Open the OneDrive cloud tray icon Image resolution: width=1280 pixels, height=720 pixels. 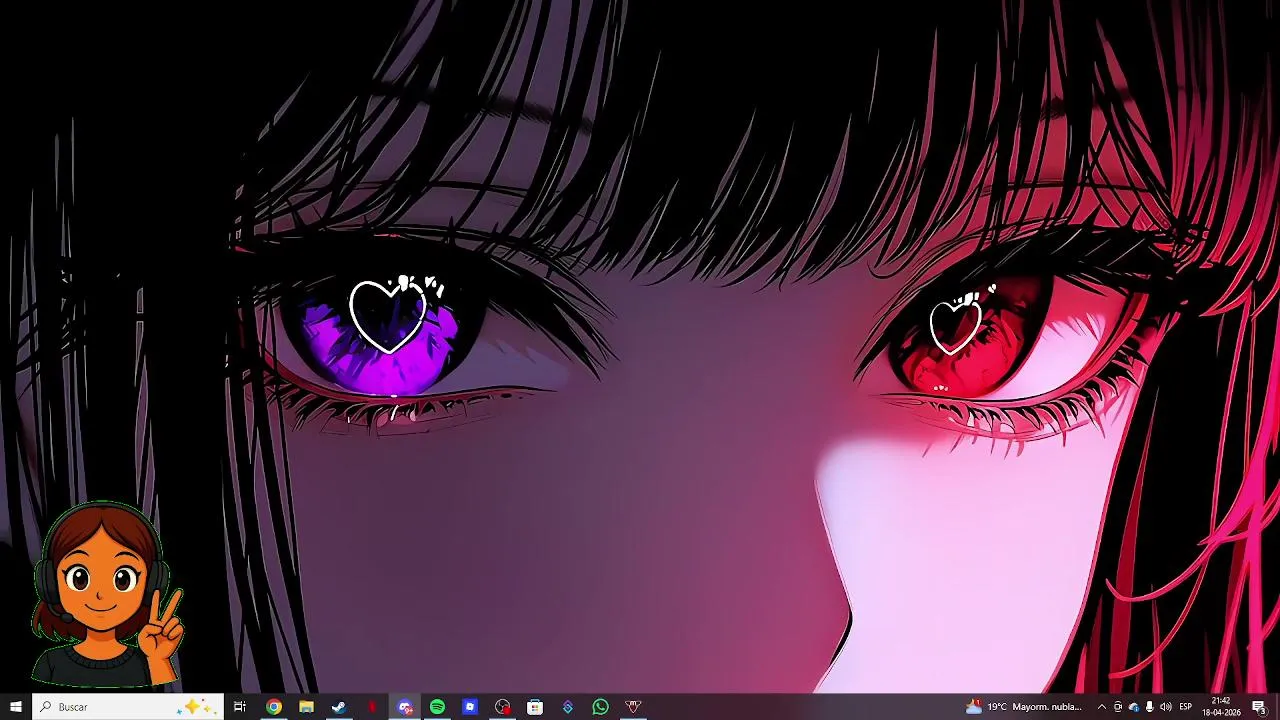[1133, 707]
